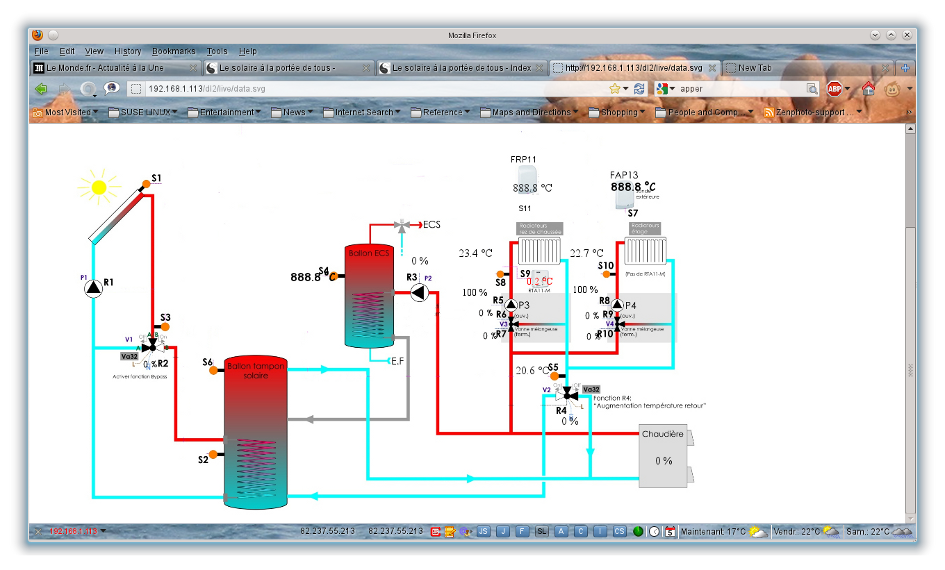
Task: Select the sun icon above the solar panel
Action: coord(98,187)
